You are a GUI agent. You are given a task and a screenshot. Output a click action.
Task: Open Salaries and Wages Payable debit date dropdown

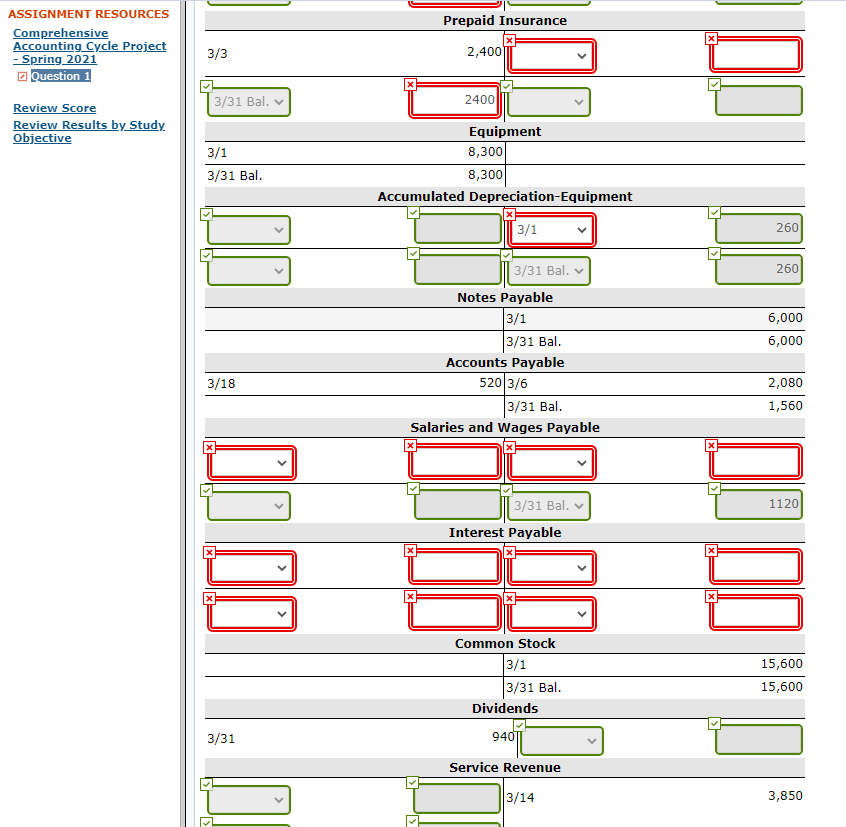pos(251,463)
